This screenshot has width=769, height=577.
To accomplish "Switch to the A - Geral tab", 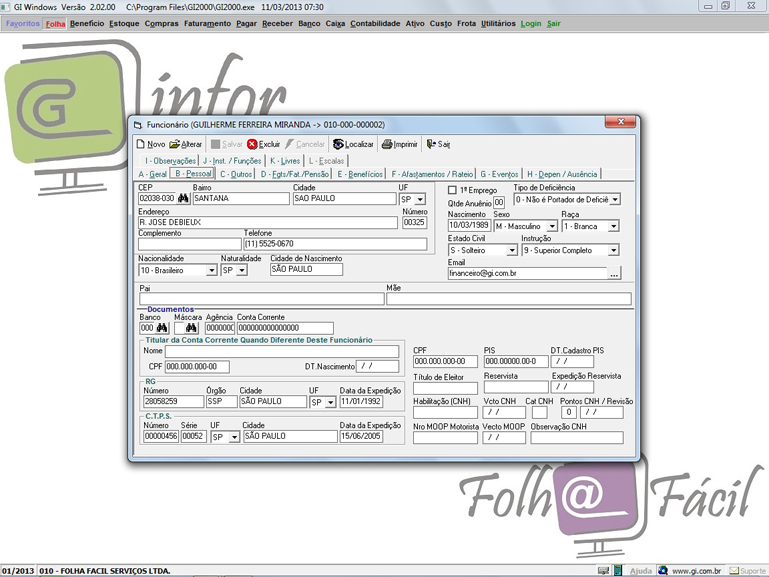I will (153, 174).
